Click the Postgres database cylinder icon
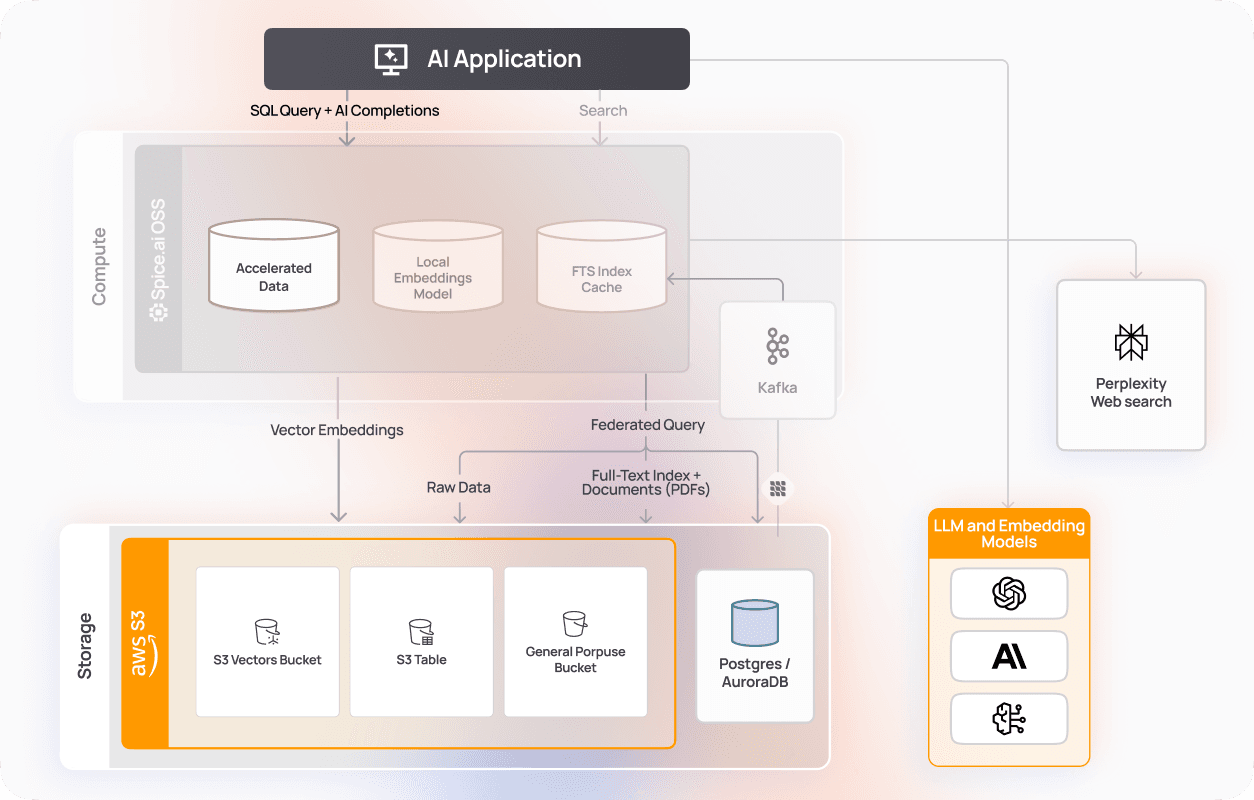 coord(755,623)
